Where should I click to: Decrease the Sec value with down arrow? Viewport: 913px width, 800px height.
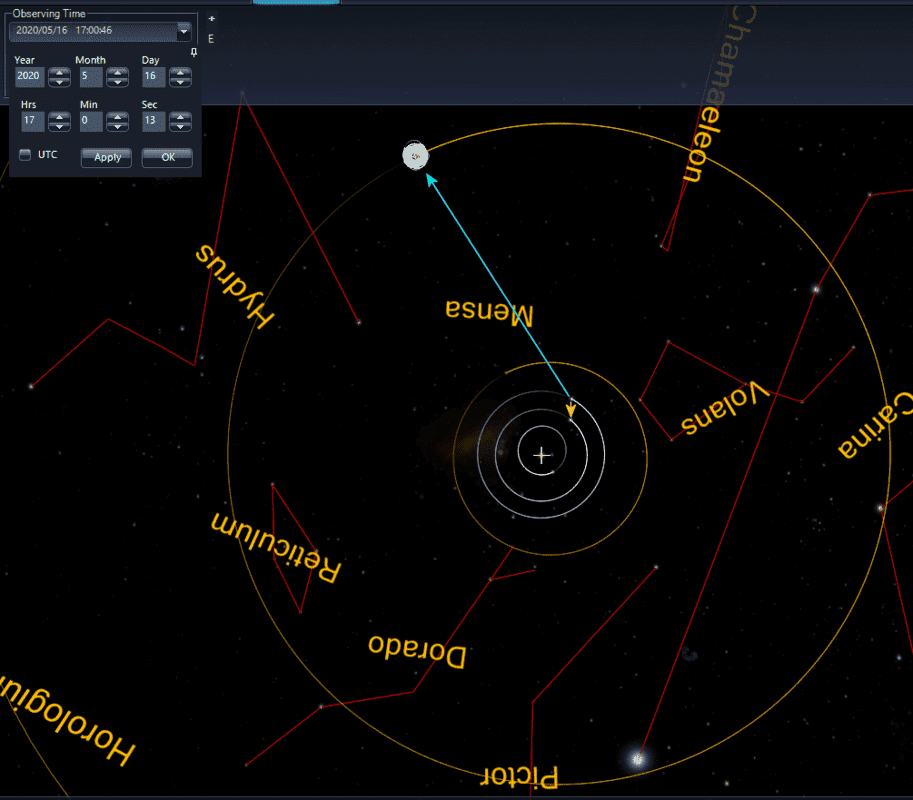(180, 126)
